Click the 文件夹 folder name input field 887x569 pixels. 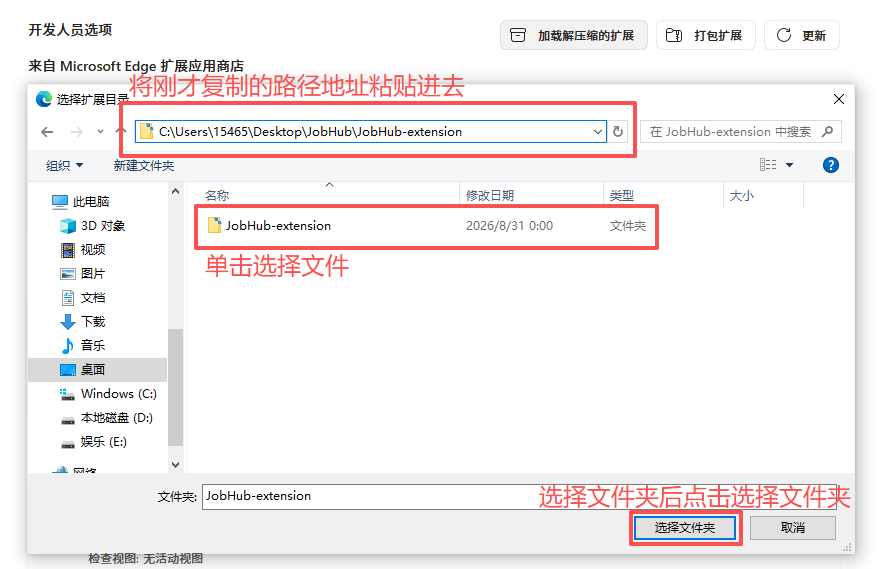tap(519, 496)
